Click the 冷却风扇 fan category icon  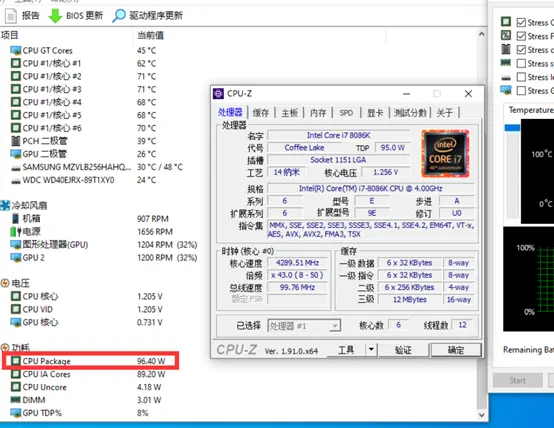5,205
